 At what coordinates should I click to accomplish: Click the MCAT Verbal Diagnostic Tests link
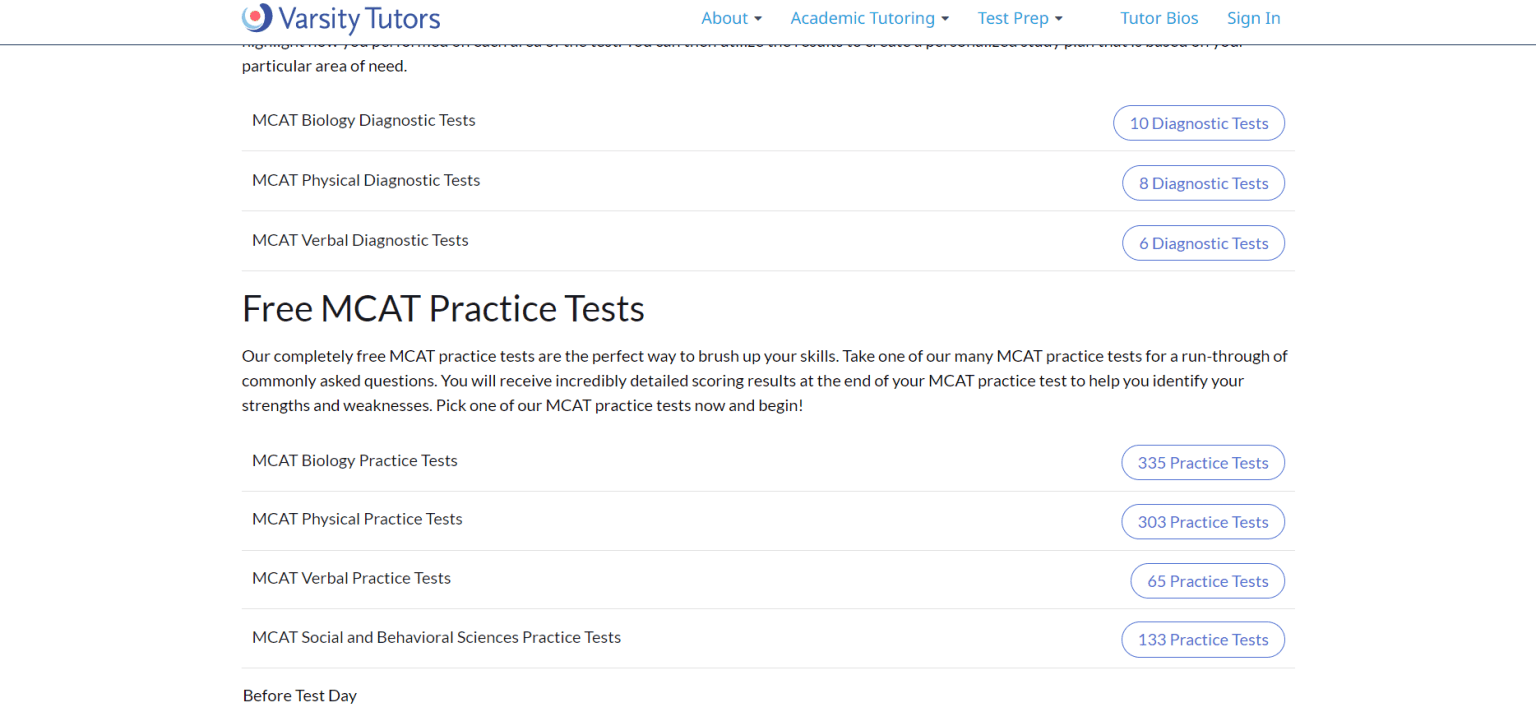360,240
